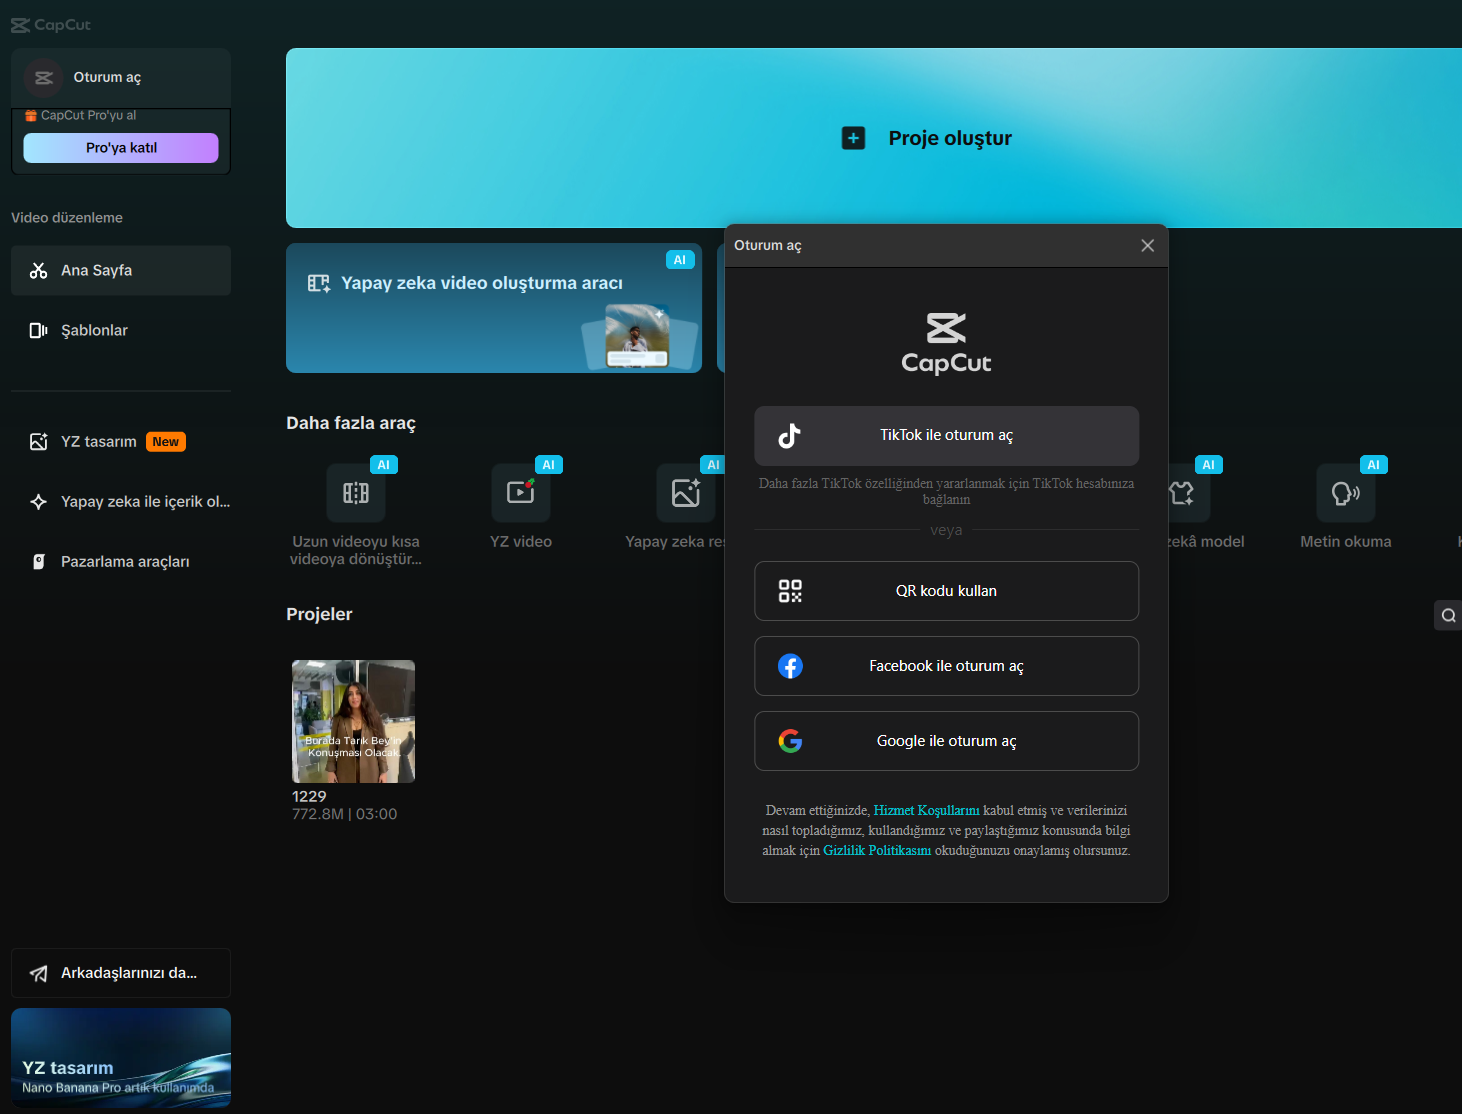Click the plus icon beside Proje oluştur
The height and width of the screenshot is (1114, 1462).
pos(853,138)
